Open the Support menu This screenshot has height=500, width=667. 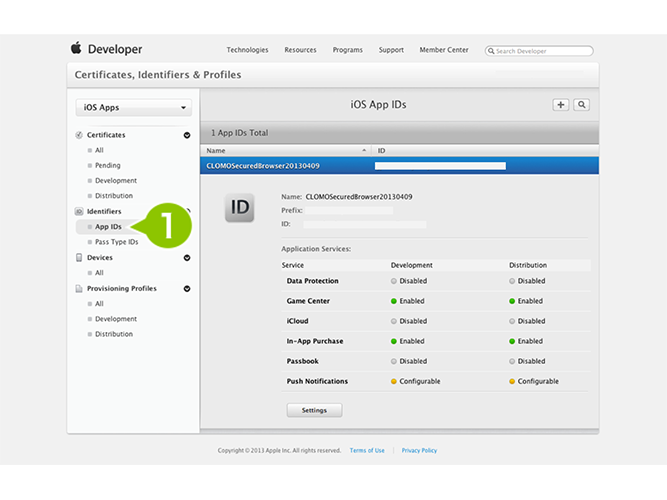tap(391, 50)
